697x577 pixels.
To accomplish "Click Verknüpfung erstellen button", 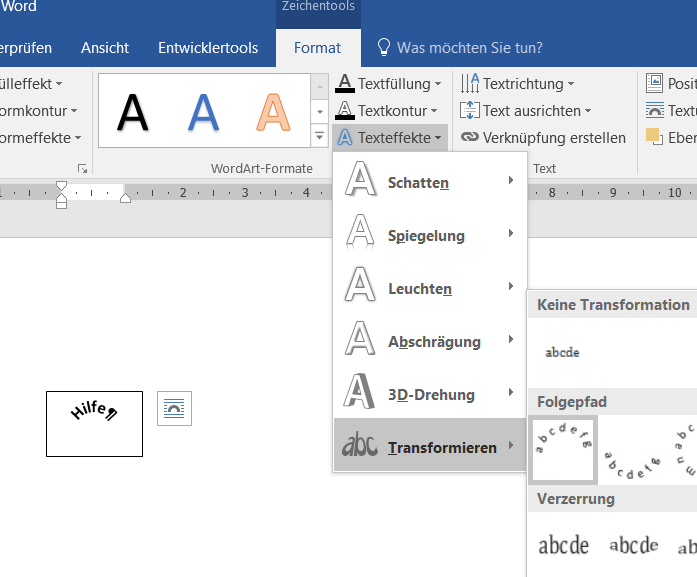I will tap(543, 138).
